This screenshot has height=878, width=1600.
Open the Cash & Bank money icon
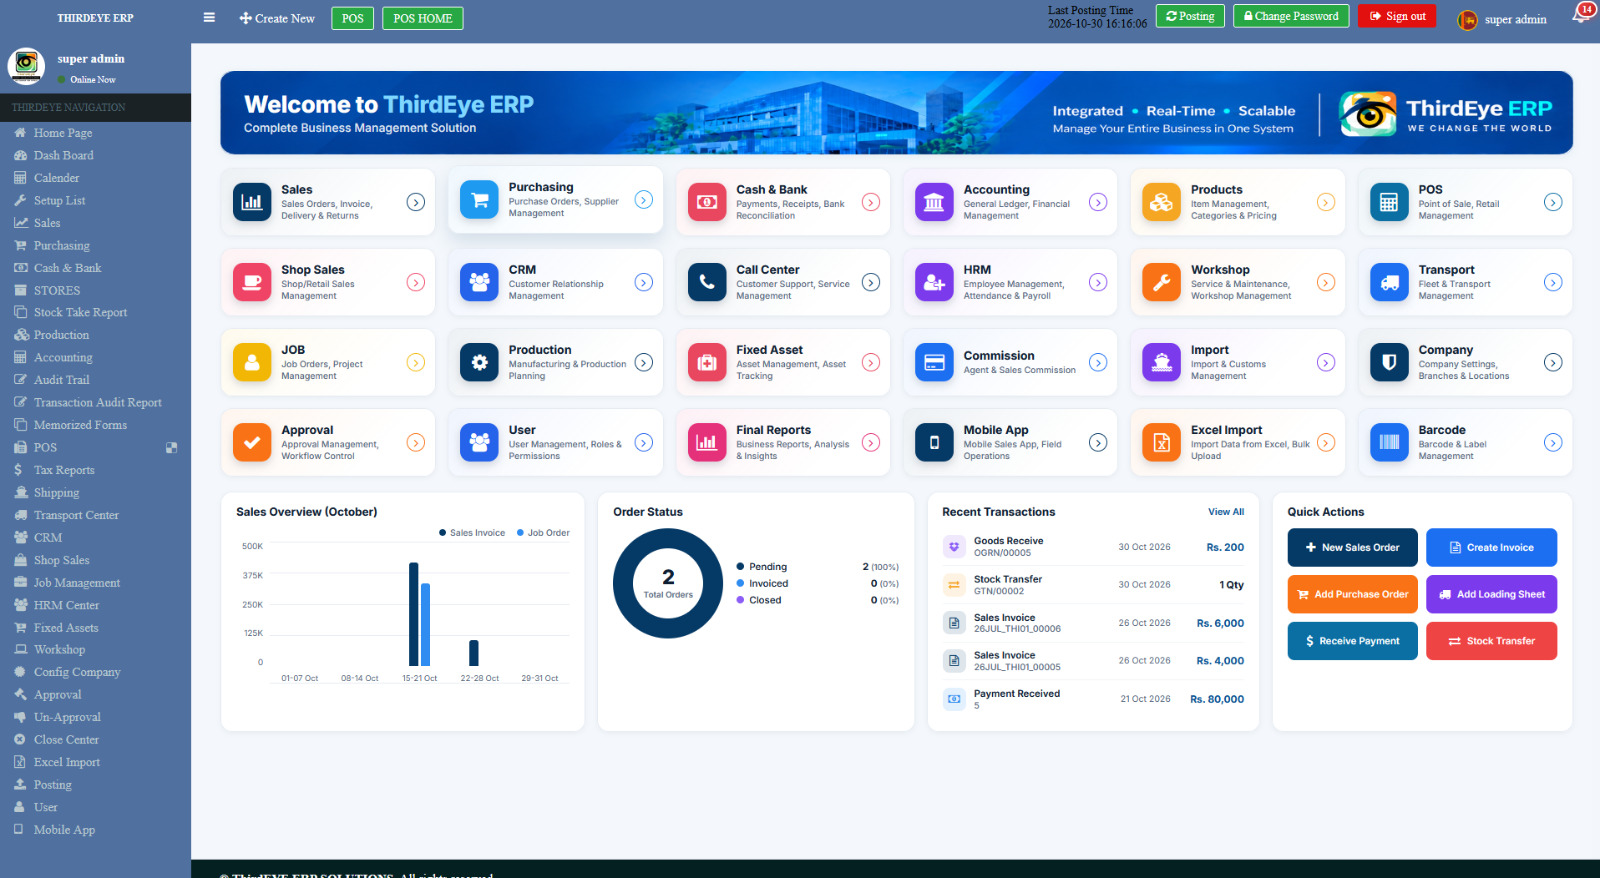tap(707, 202)
